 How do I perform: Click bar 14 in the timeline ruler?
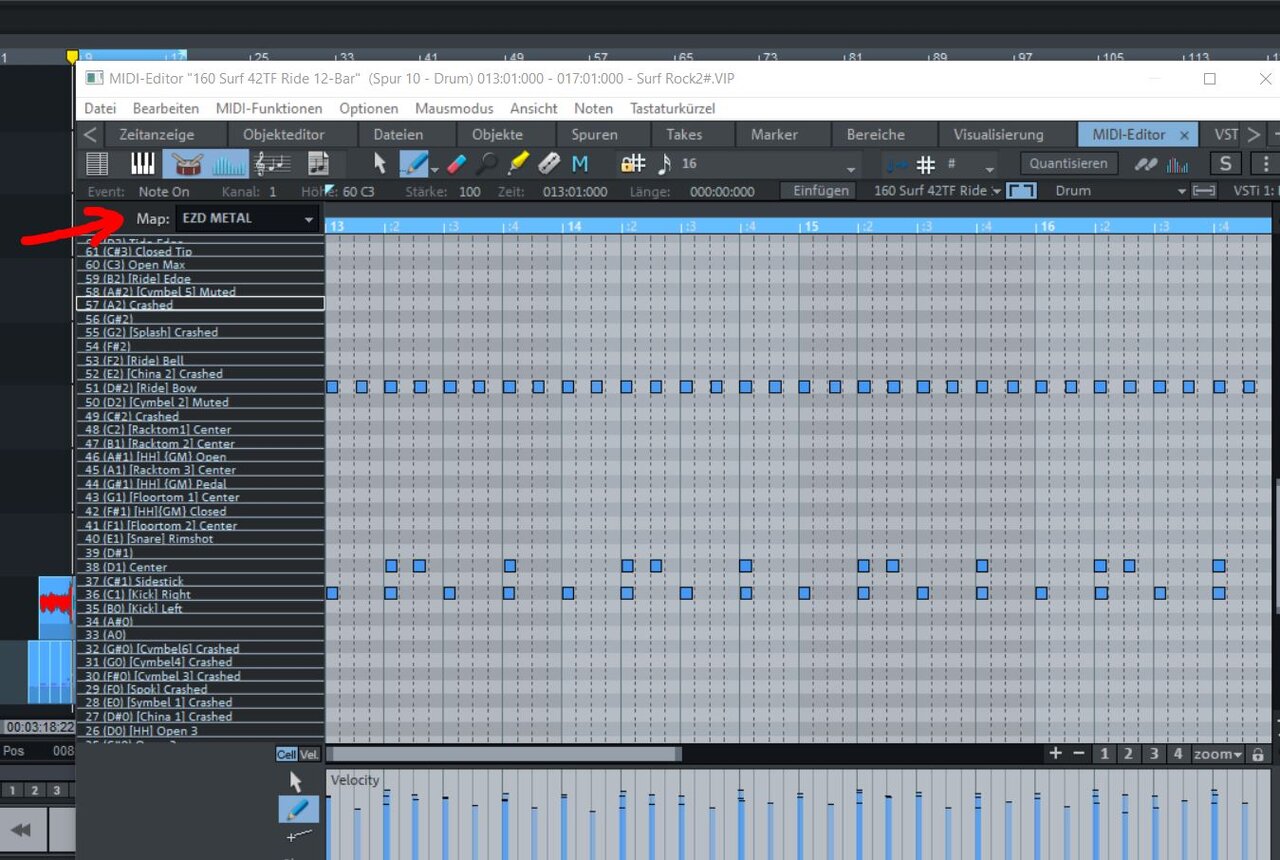click(574, 227)
